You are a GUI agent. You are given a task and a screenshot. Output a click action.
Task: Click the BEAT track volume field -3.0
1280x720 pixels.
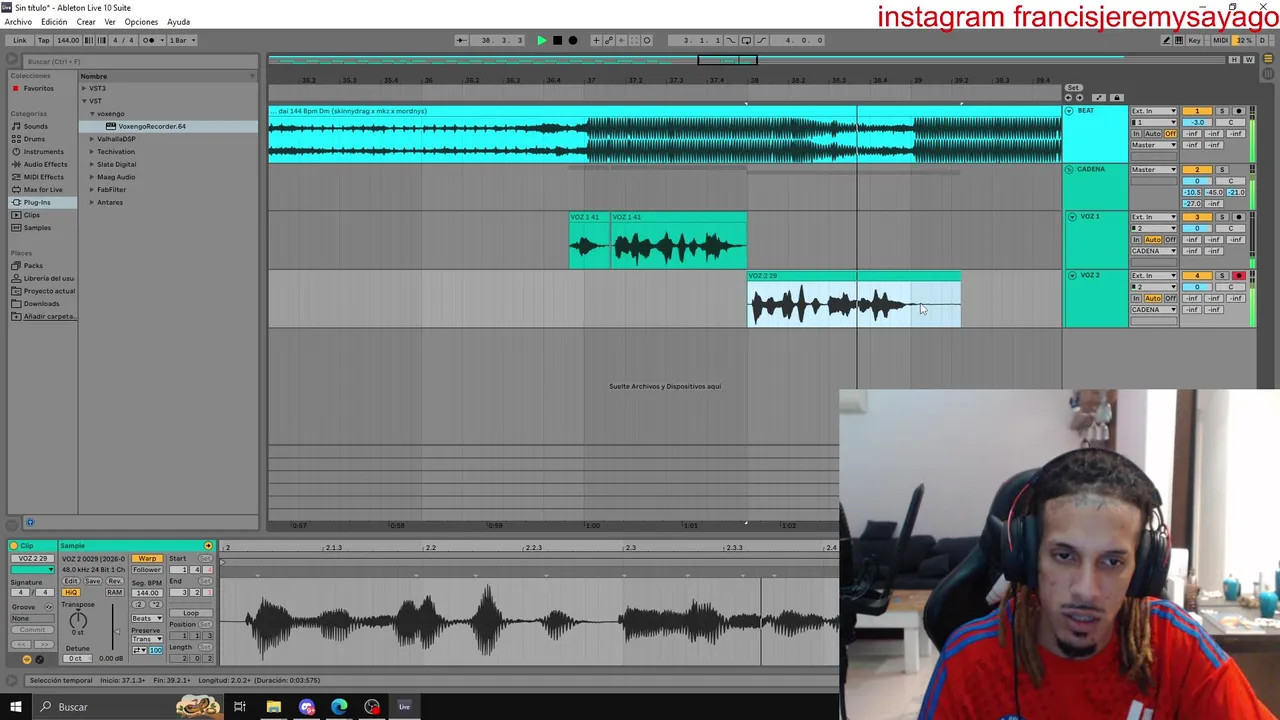click(x=1196, y=122)
